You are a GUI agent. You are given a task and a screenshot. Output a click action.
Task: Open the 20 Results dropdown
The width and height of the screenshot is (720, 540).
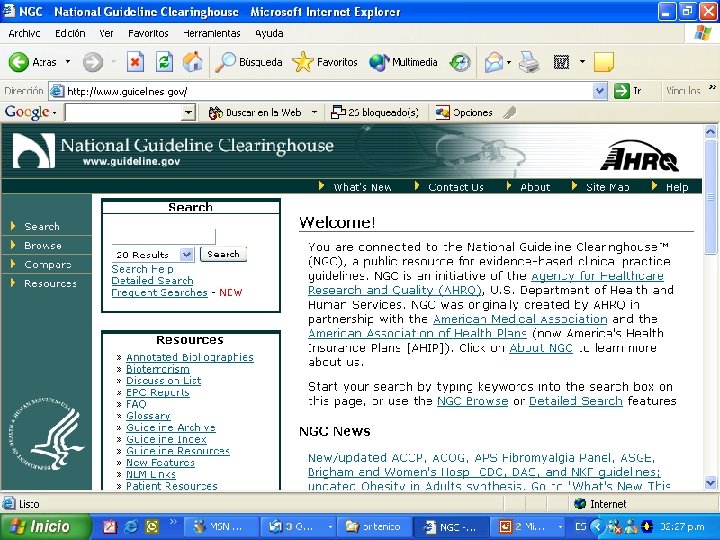coord(186,254)
